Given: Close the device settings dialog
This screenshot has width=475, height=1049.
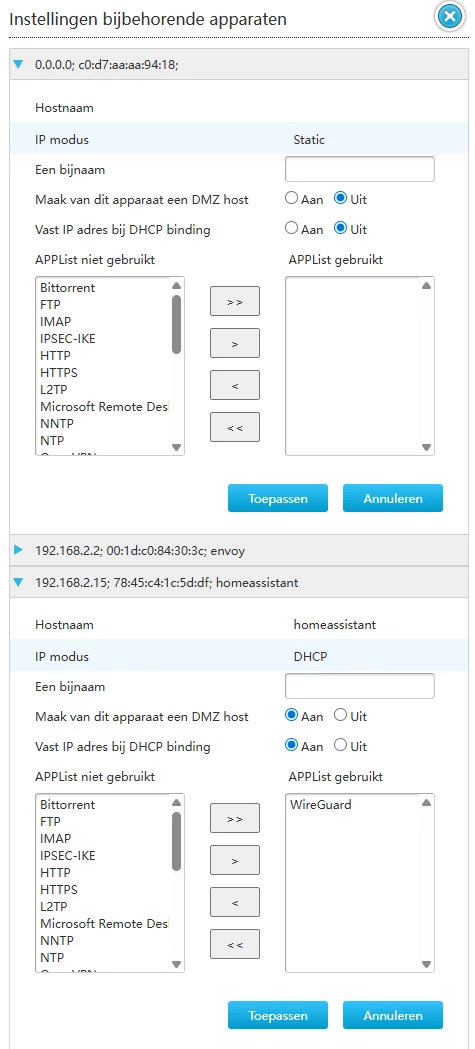Looking at the screenshot, I should (x=450, y=17).
